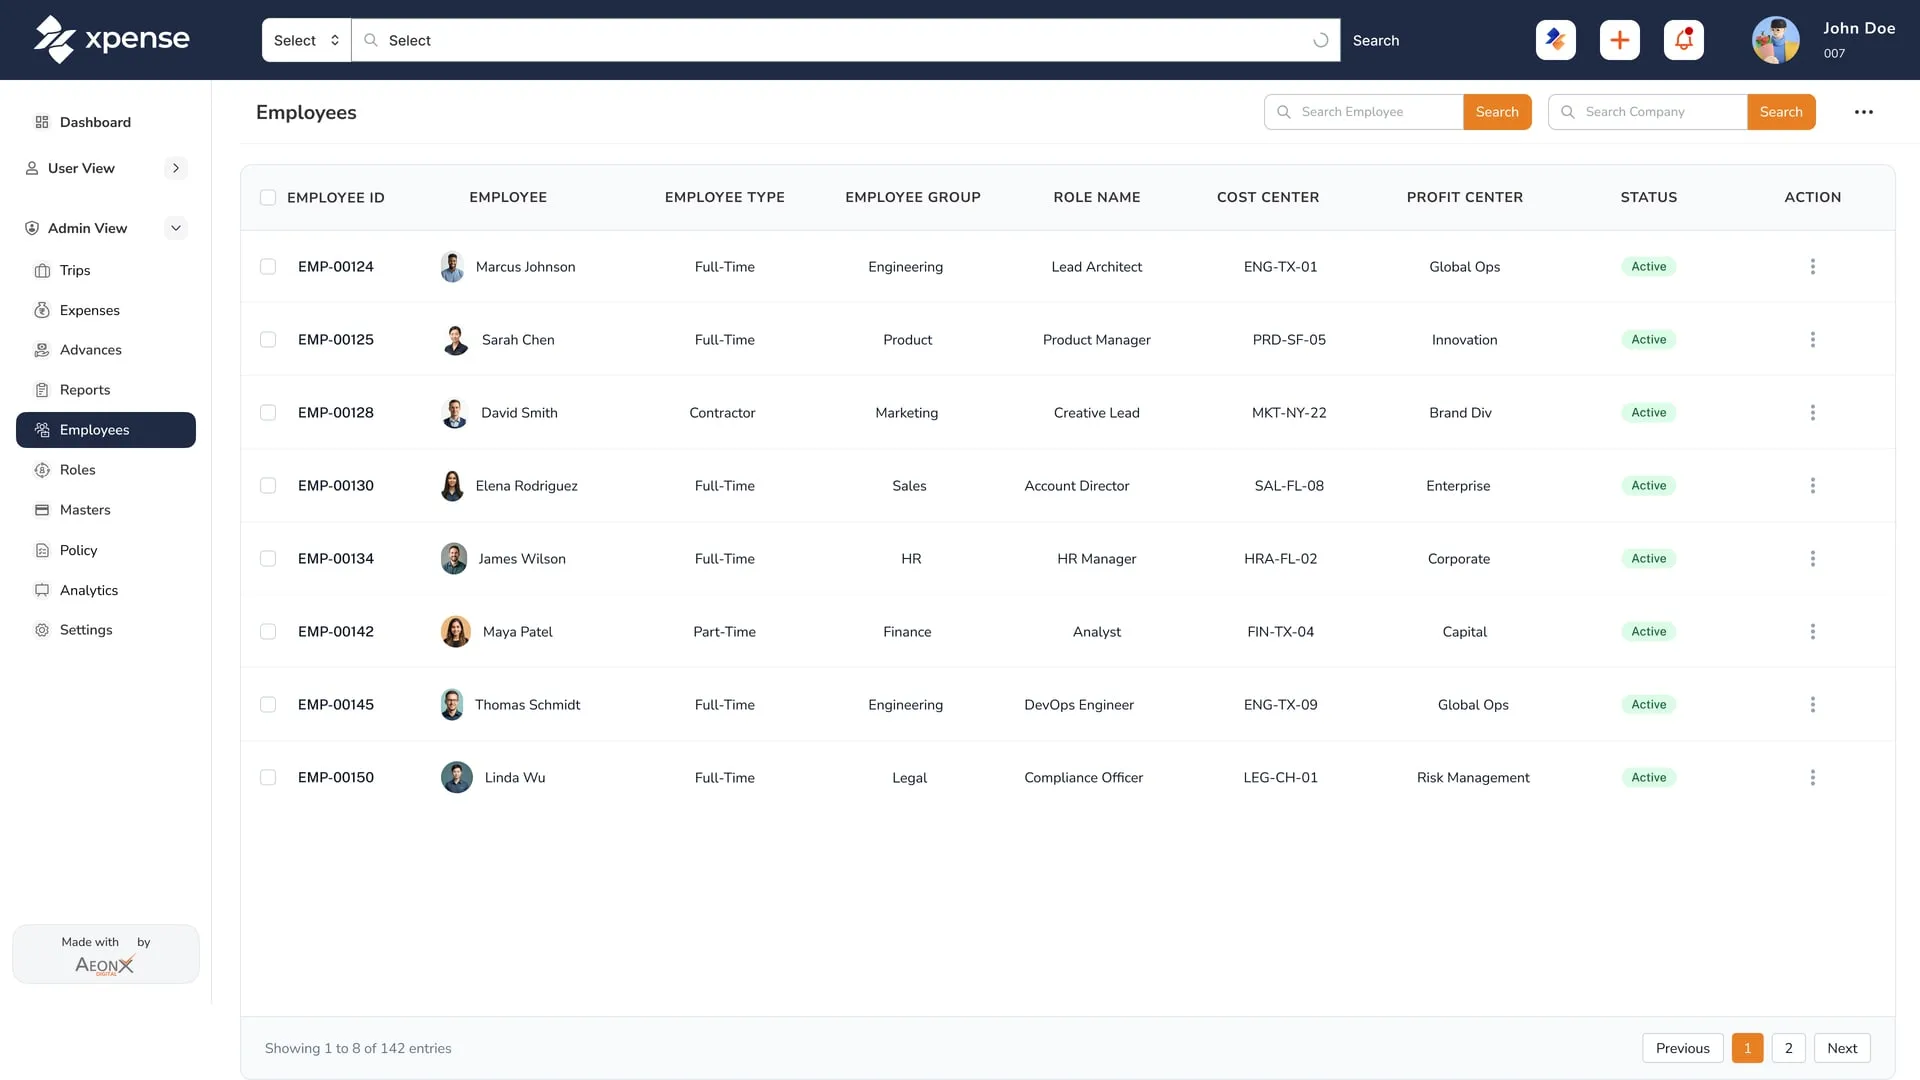Open Trips in the sidebar

(106, 270)
